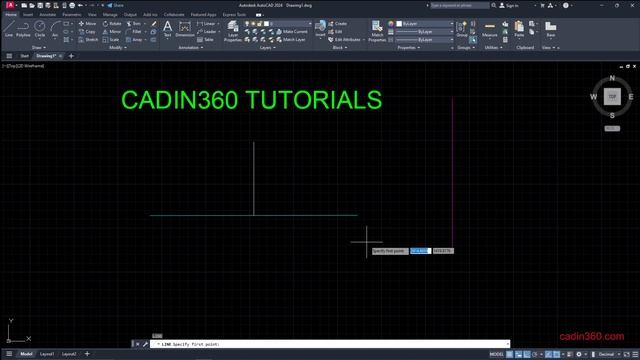This screenshot has width=640, height=360.
Task: Expand the Properties panel
Action: (409, 48)
